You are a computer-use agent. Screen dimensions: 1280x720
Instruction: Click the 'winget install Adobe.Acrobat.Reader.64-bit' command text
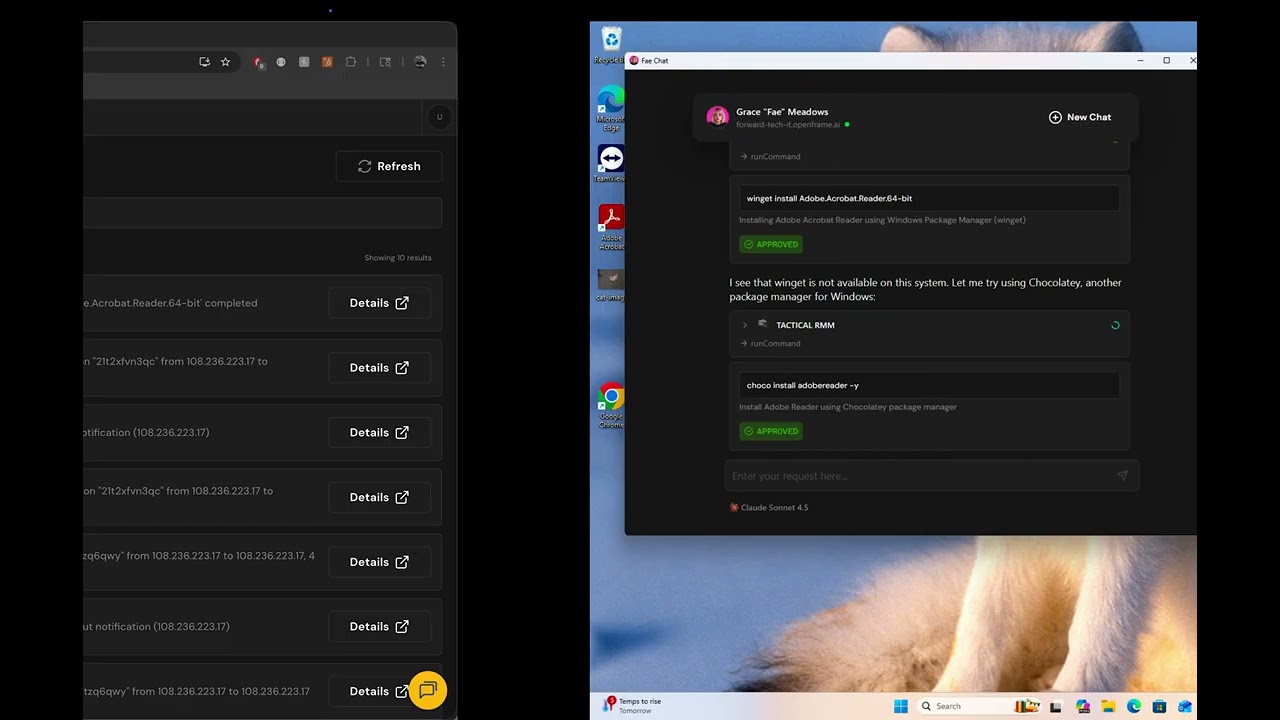(x=829, y=198)
